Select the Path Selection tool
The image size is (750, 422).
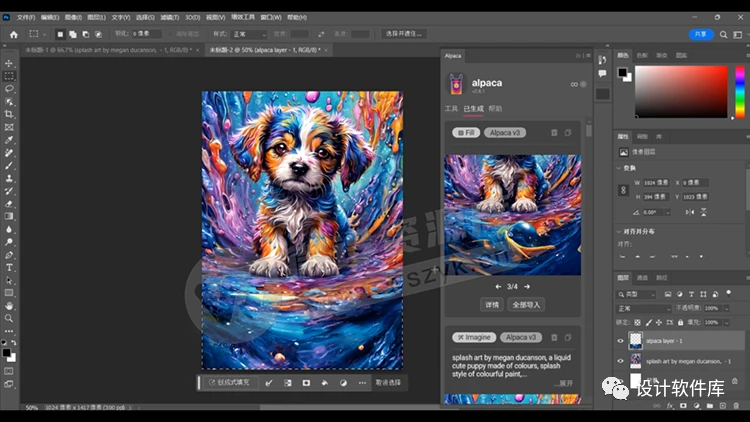[9, 280]
